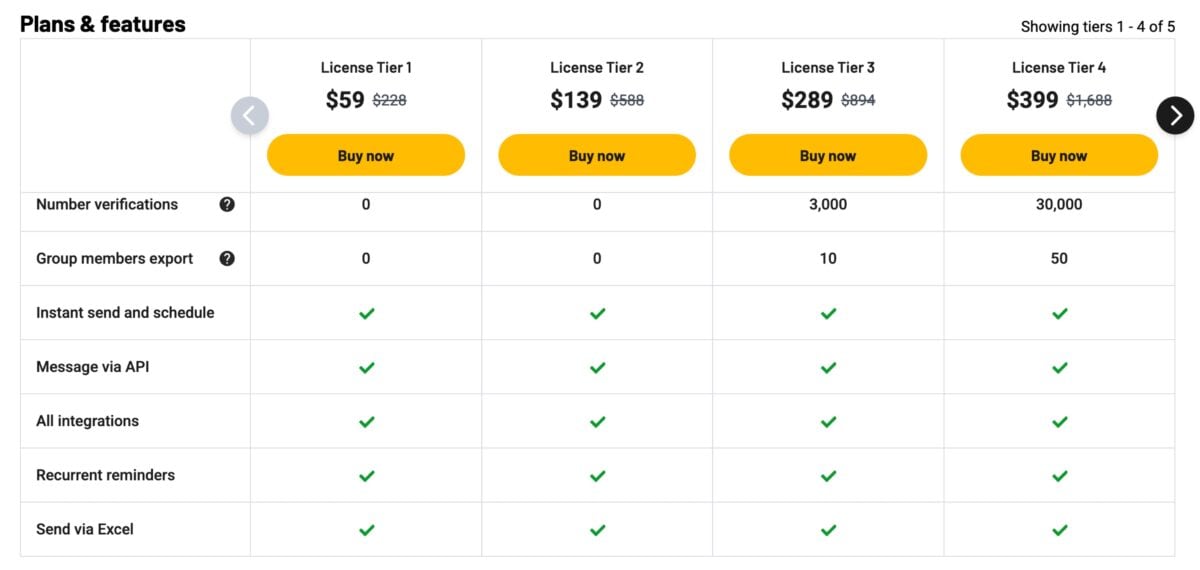1200x570 pixels.
Task: Click the $399 Tier 4 price
Action: pyautogui.click(x=1032, y=100)
